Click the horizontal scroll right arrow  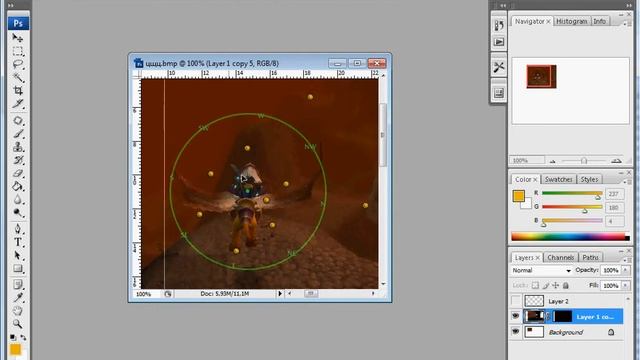pyautogui.click(x=373, y=293)
